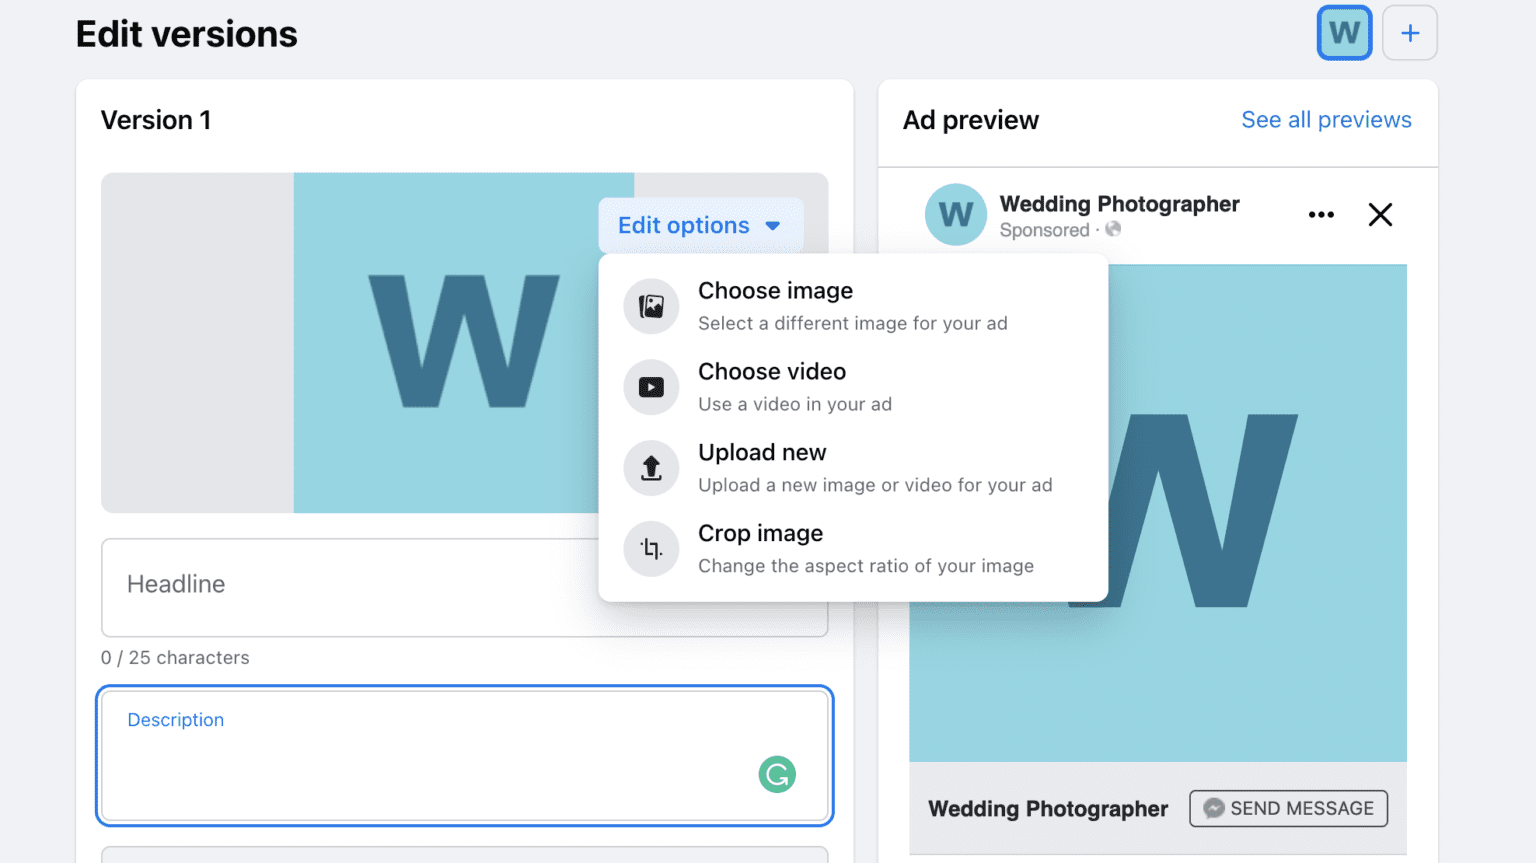The width and height of the screenshot is (1536, 863).
Task: Click the Send Message button
Action: (x=1288, y=808)
